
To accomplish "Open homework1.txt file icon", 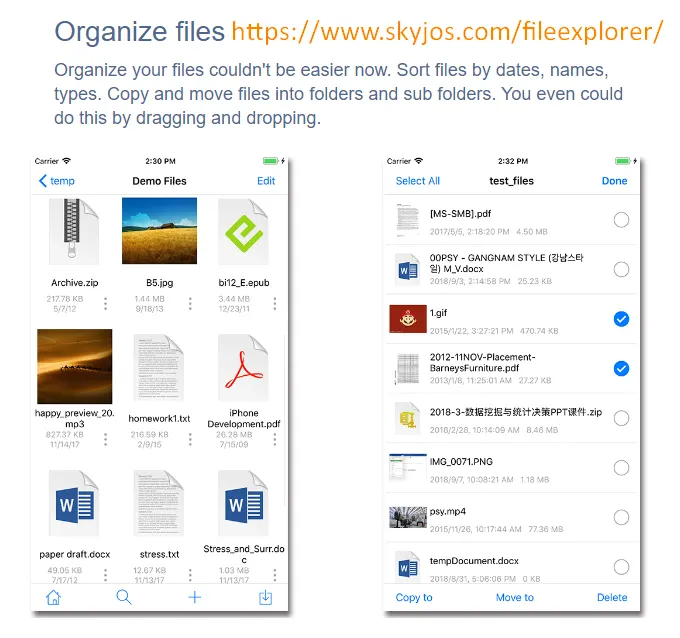I will point(159,367).
